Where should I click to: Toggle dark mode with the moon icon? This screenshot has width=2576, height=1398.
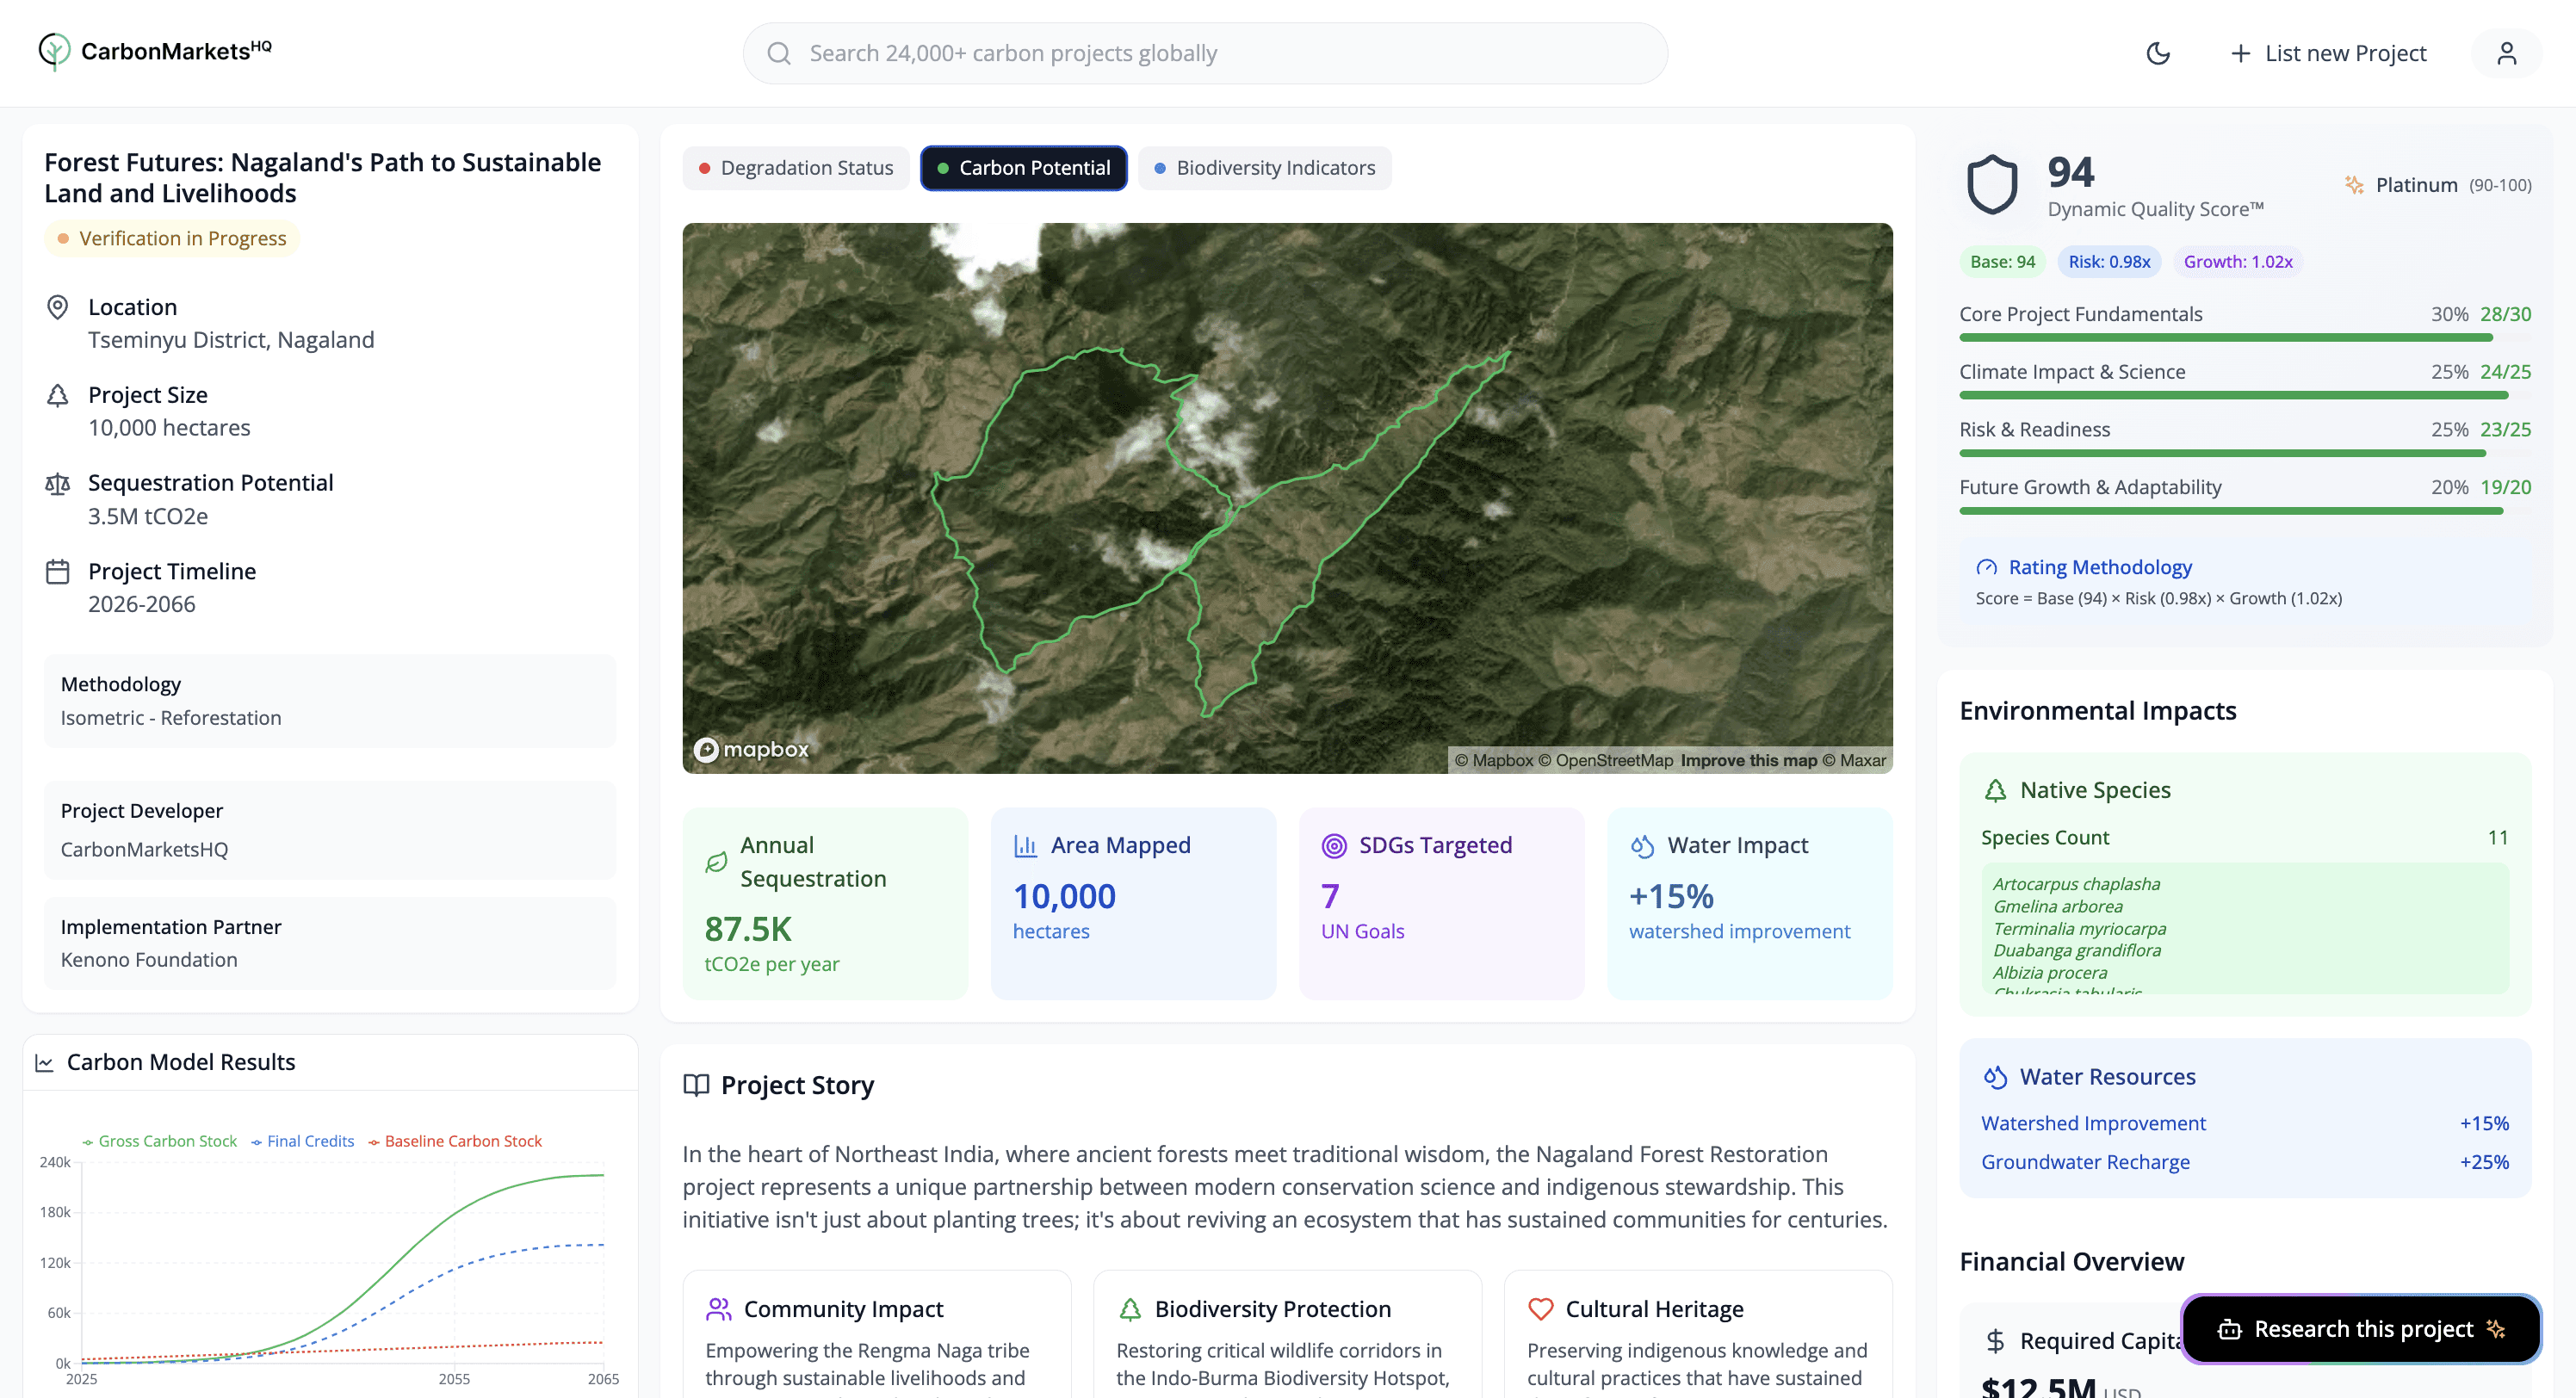pos(2158,53)
